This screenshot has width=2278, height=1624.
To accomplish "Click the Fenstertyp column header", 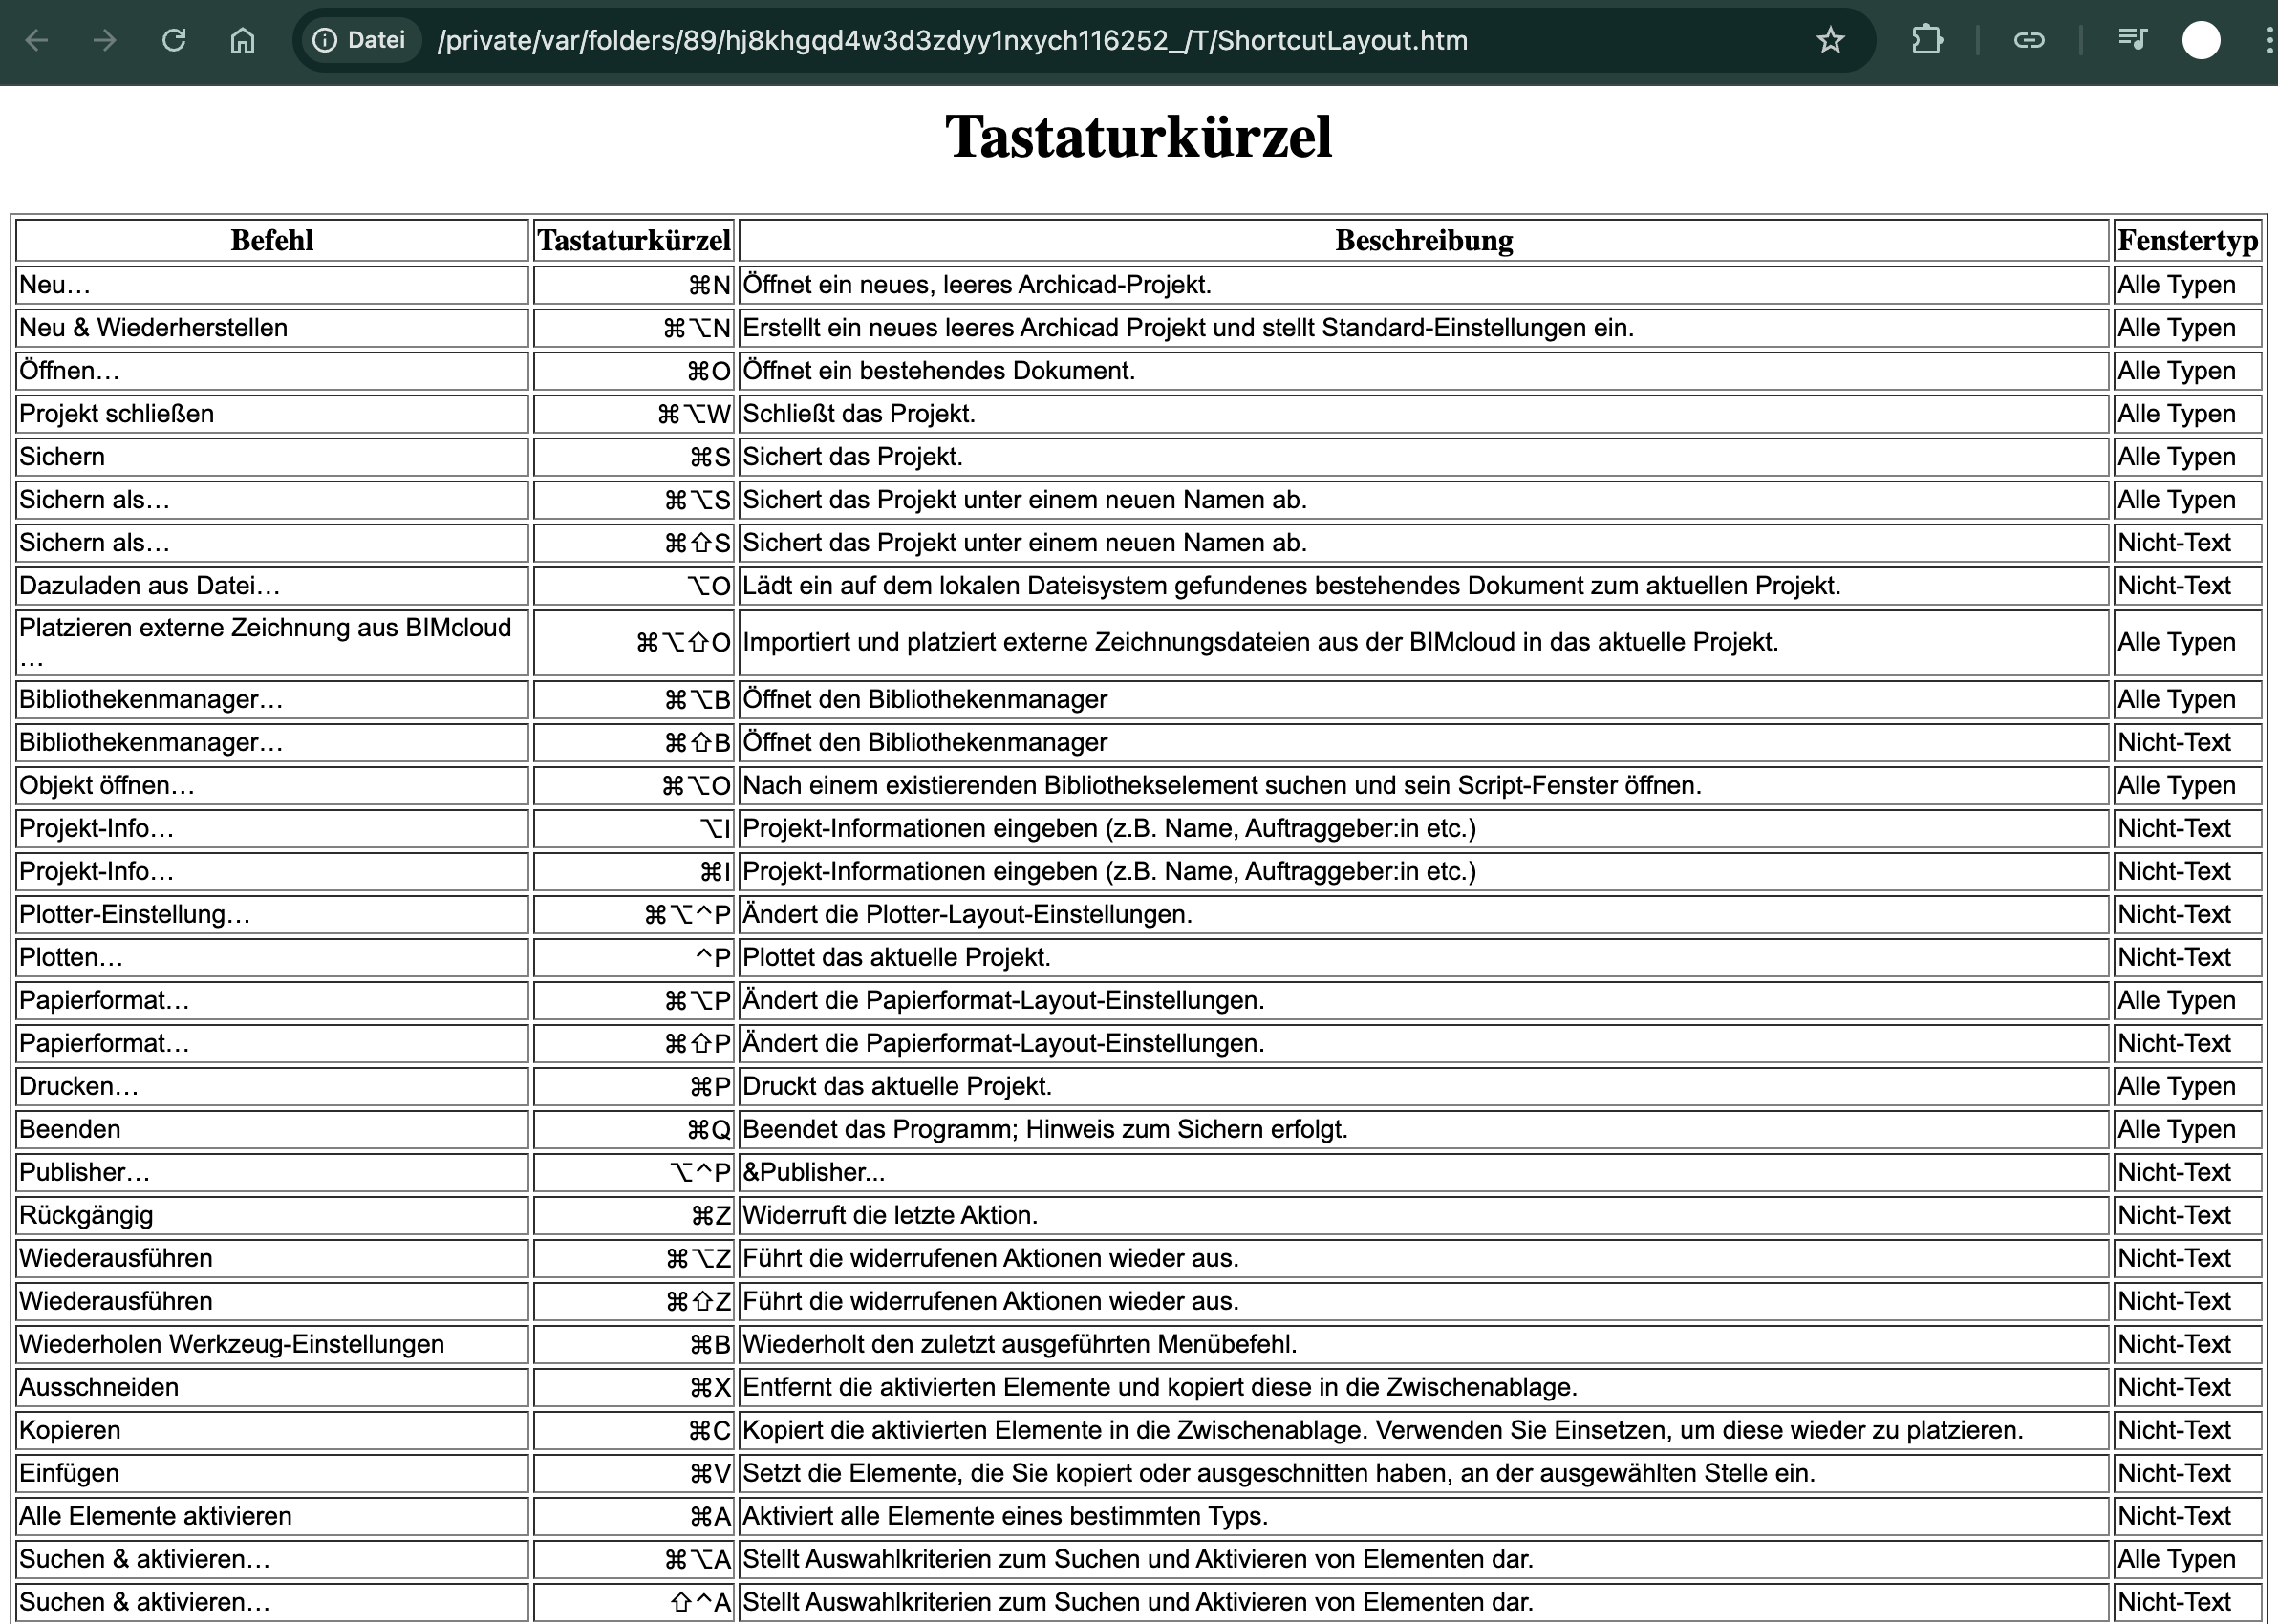I will (2188, 241).
